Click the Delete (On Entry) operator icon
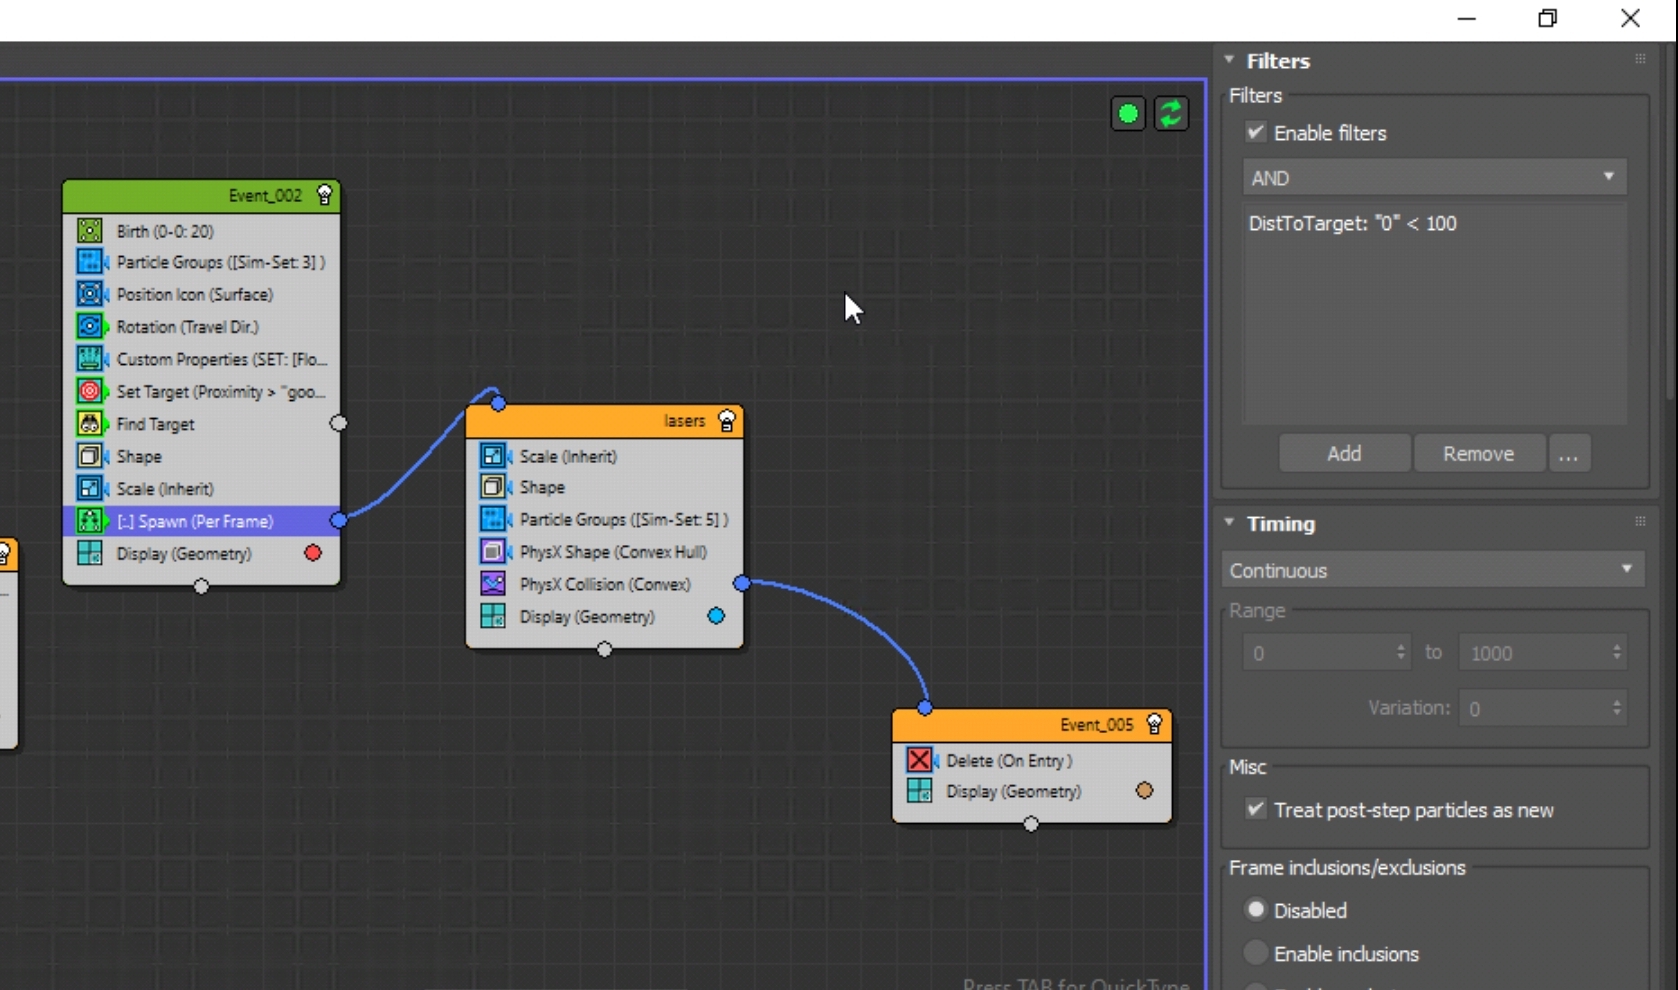This screenshot has width=1678, height=990. point(919,760)
